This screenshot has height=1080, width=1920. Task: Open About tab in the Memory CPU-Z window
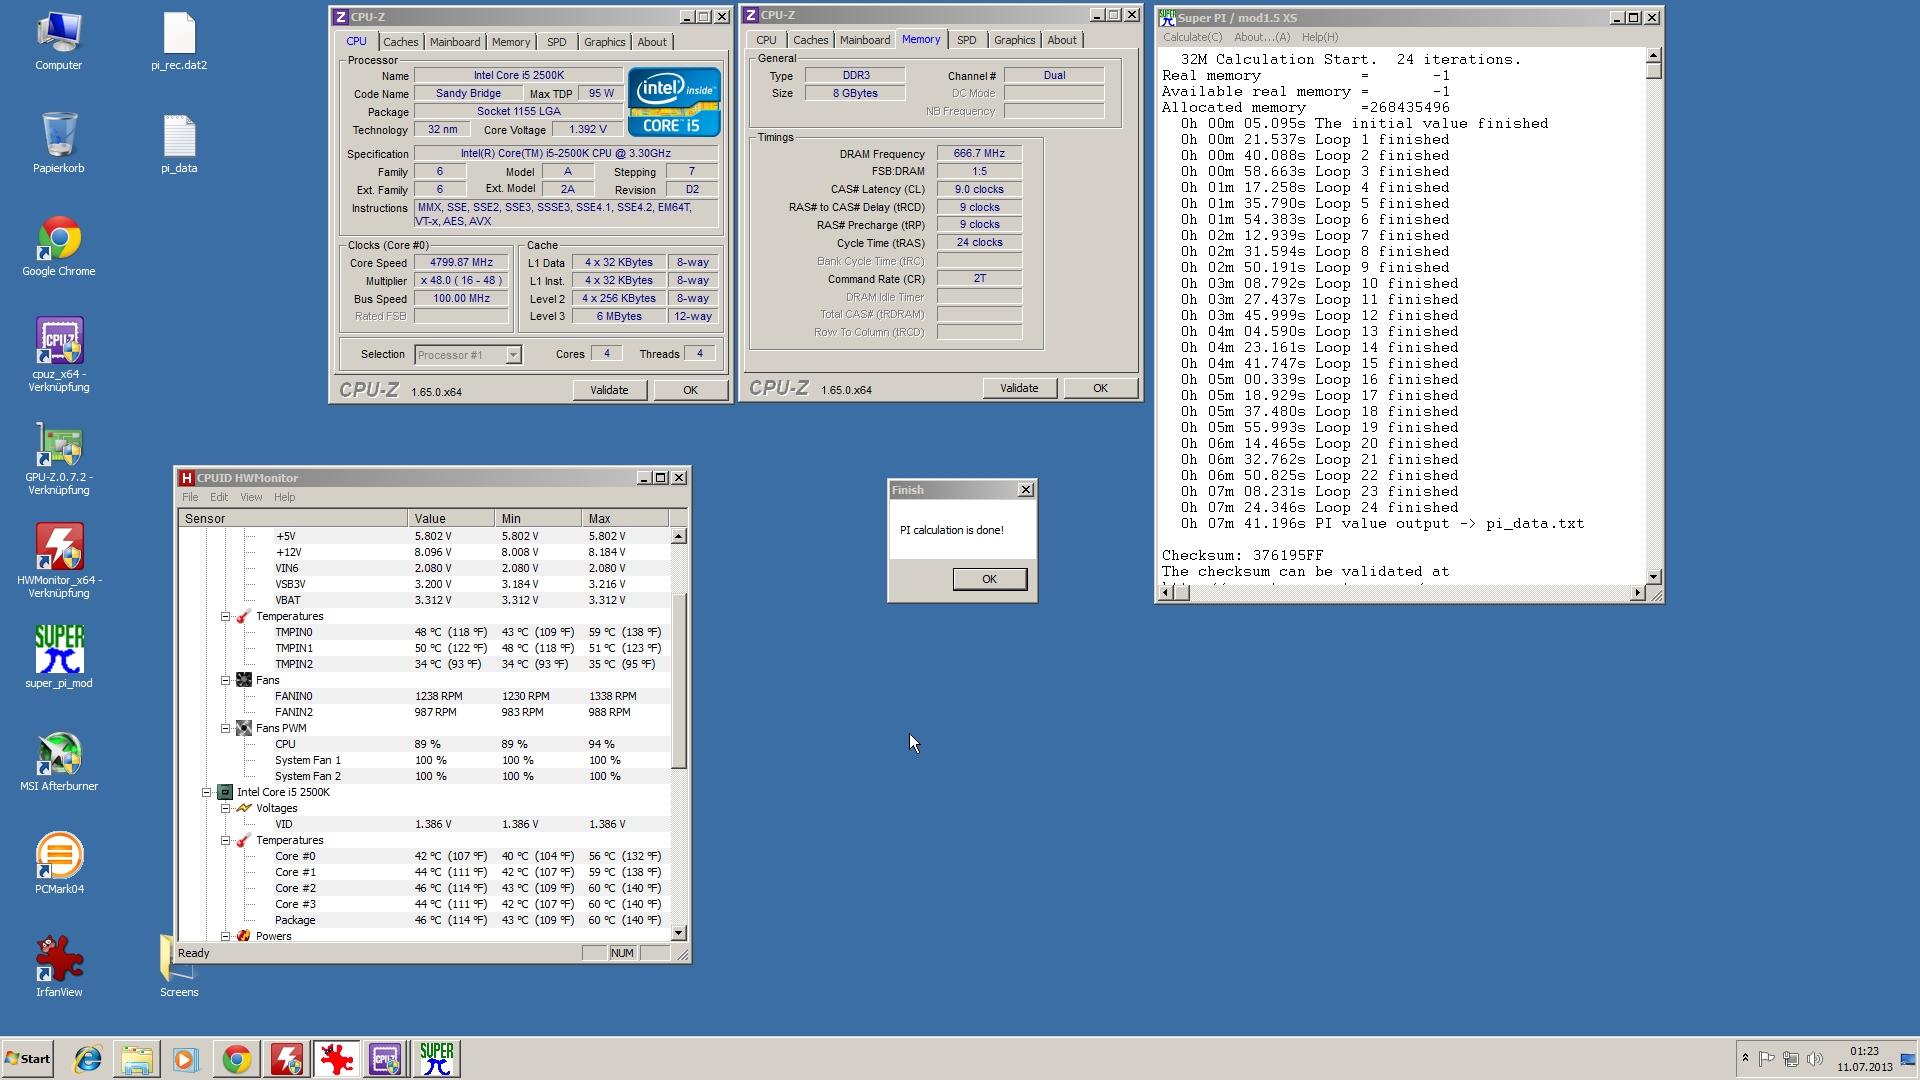point(1062,40)
